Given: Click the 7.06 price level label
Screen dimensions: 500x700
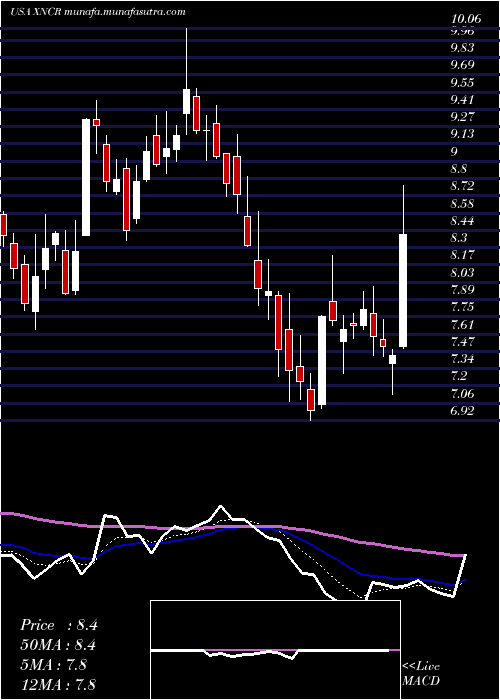Looking at the screenshot, I should (x=462, y=394).
